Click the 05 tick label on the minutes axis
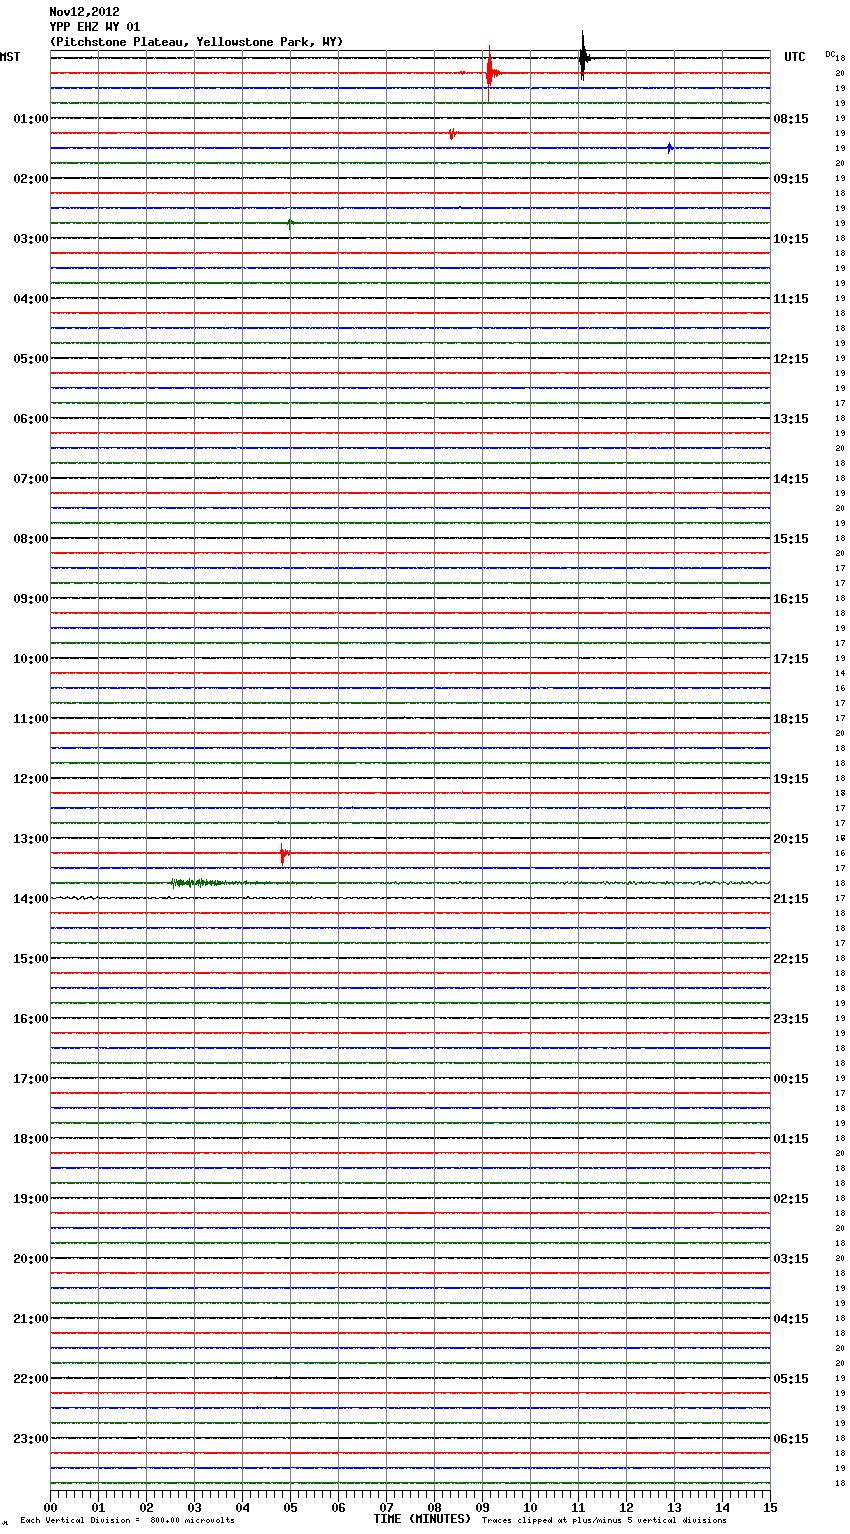This screenshot has height=1534, width=850. (x=290, y=1508)
